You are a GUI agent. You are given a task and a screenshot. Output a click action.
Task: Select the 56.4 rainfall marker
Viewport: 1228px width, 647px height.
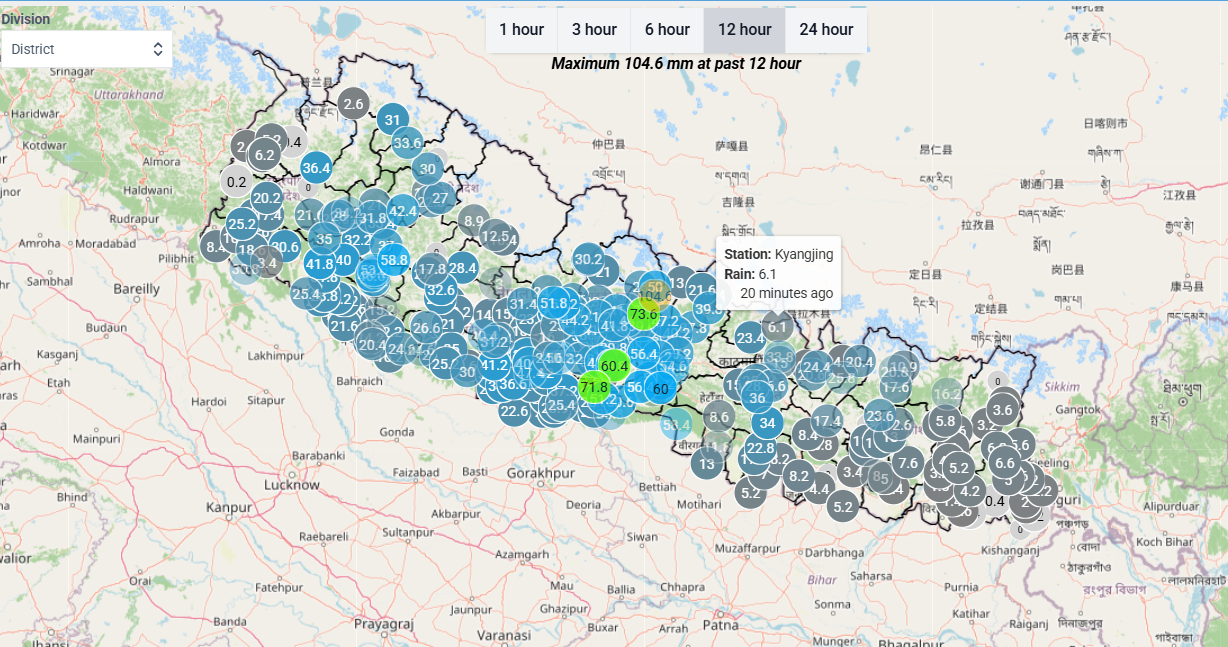click(643, 353)
